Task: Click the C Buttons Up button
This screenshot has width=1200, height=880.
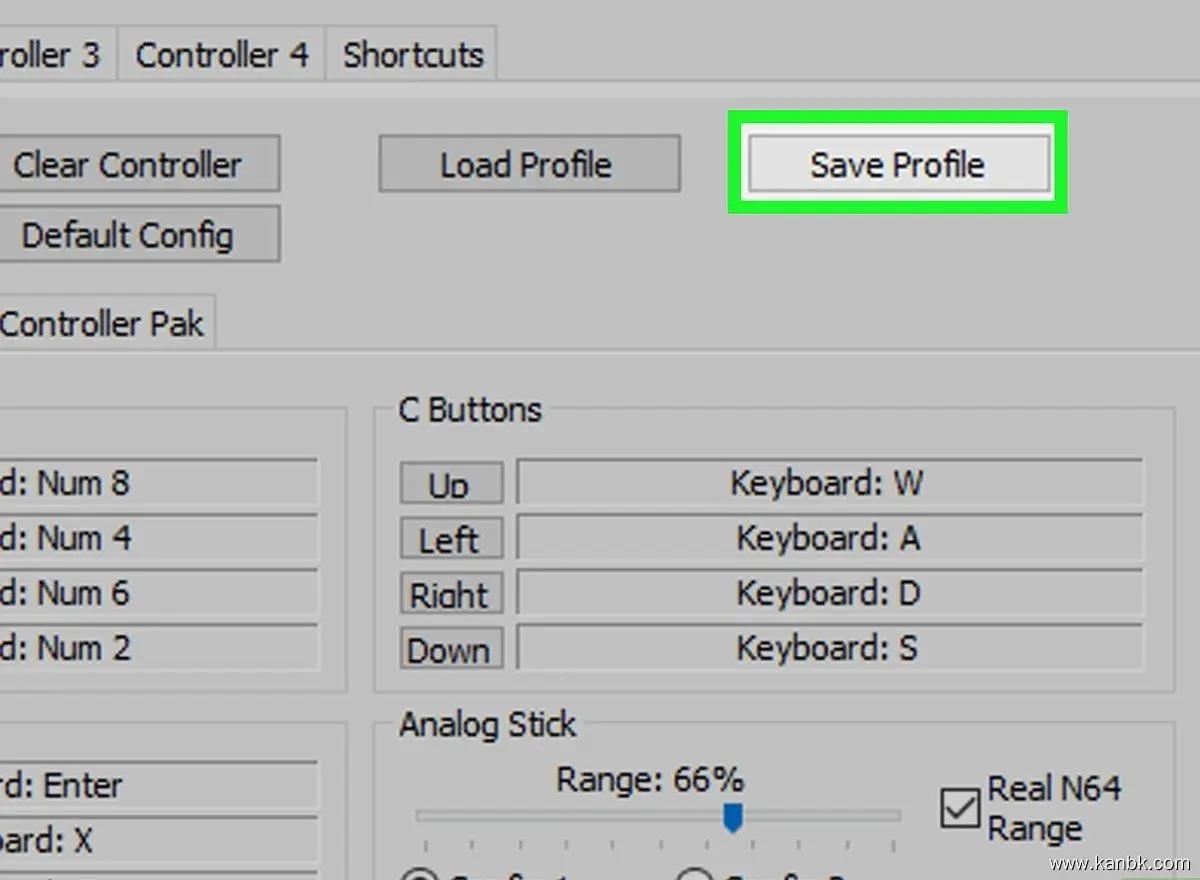Action: [450, 484]
